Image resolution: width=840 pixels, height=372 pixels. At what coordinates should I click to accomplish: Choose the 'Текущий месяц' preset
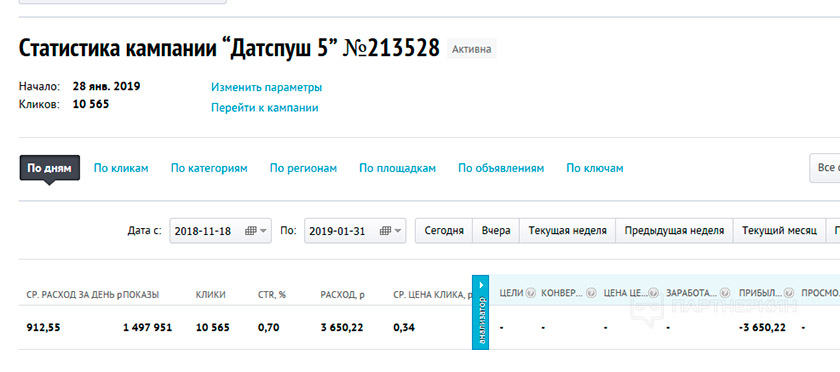pos(779,231)
